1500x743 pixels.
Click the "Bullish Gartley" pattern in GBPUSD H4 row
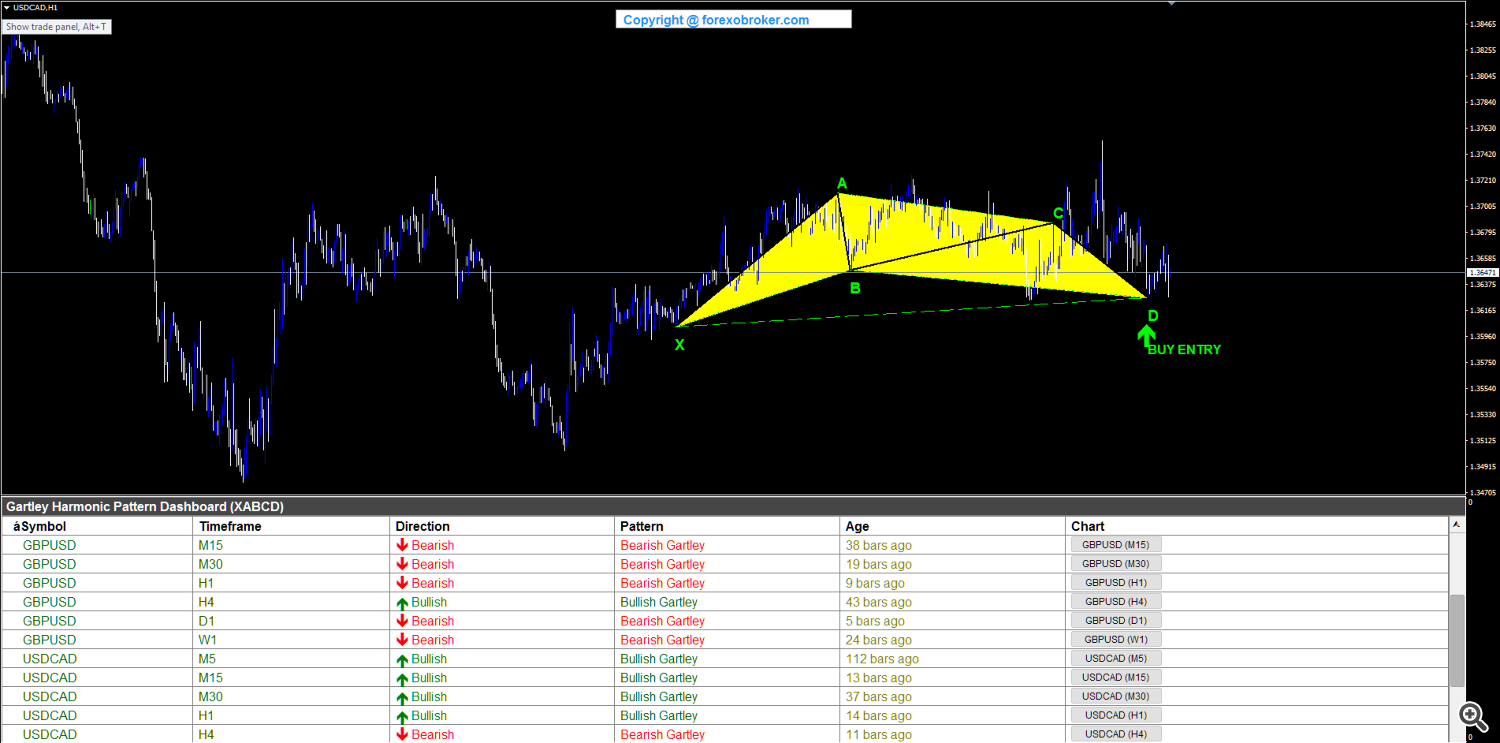point(659,602)
